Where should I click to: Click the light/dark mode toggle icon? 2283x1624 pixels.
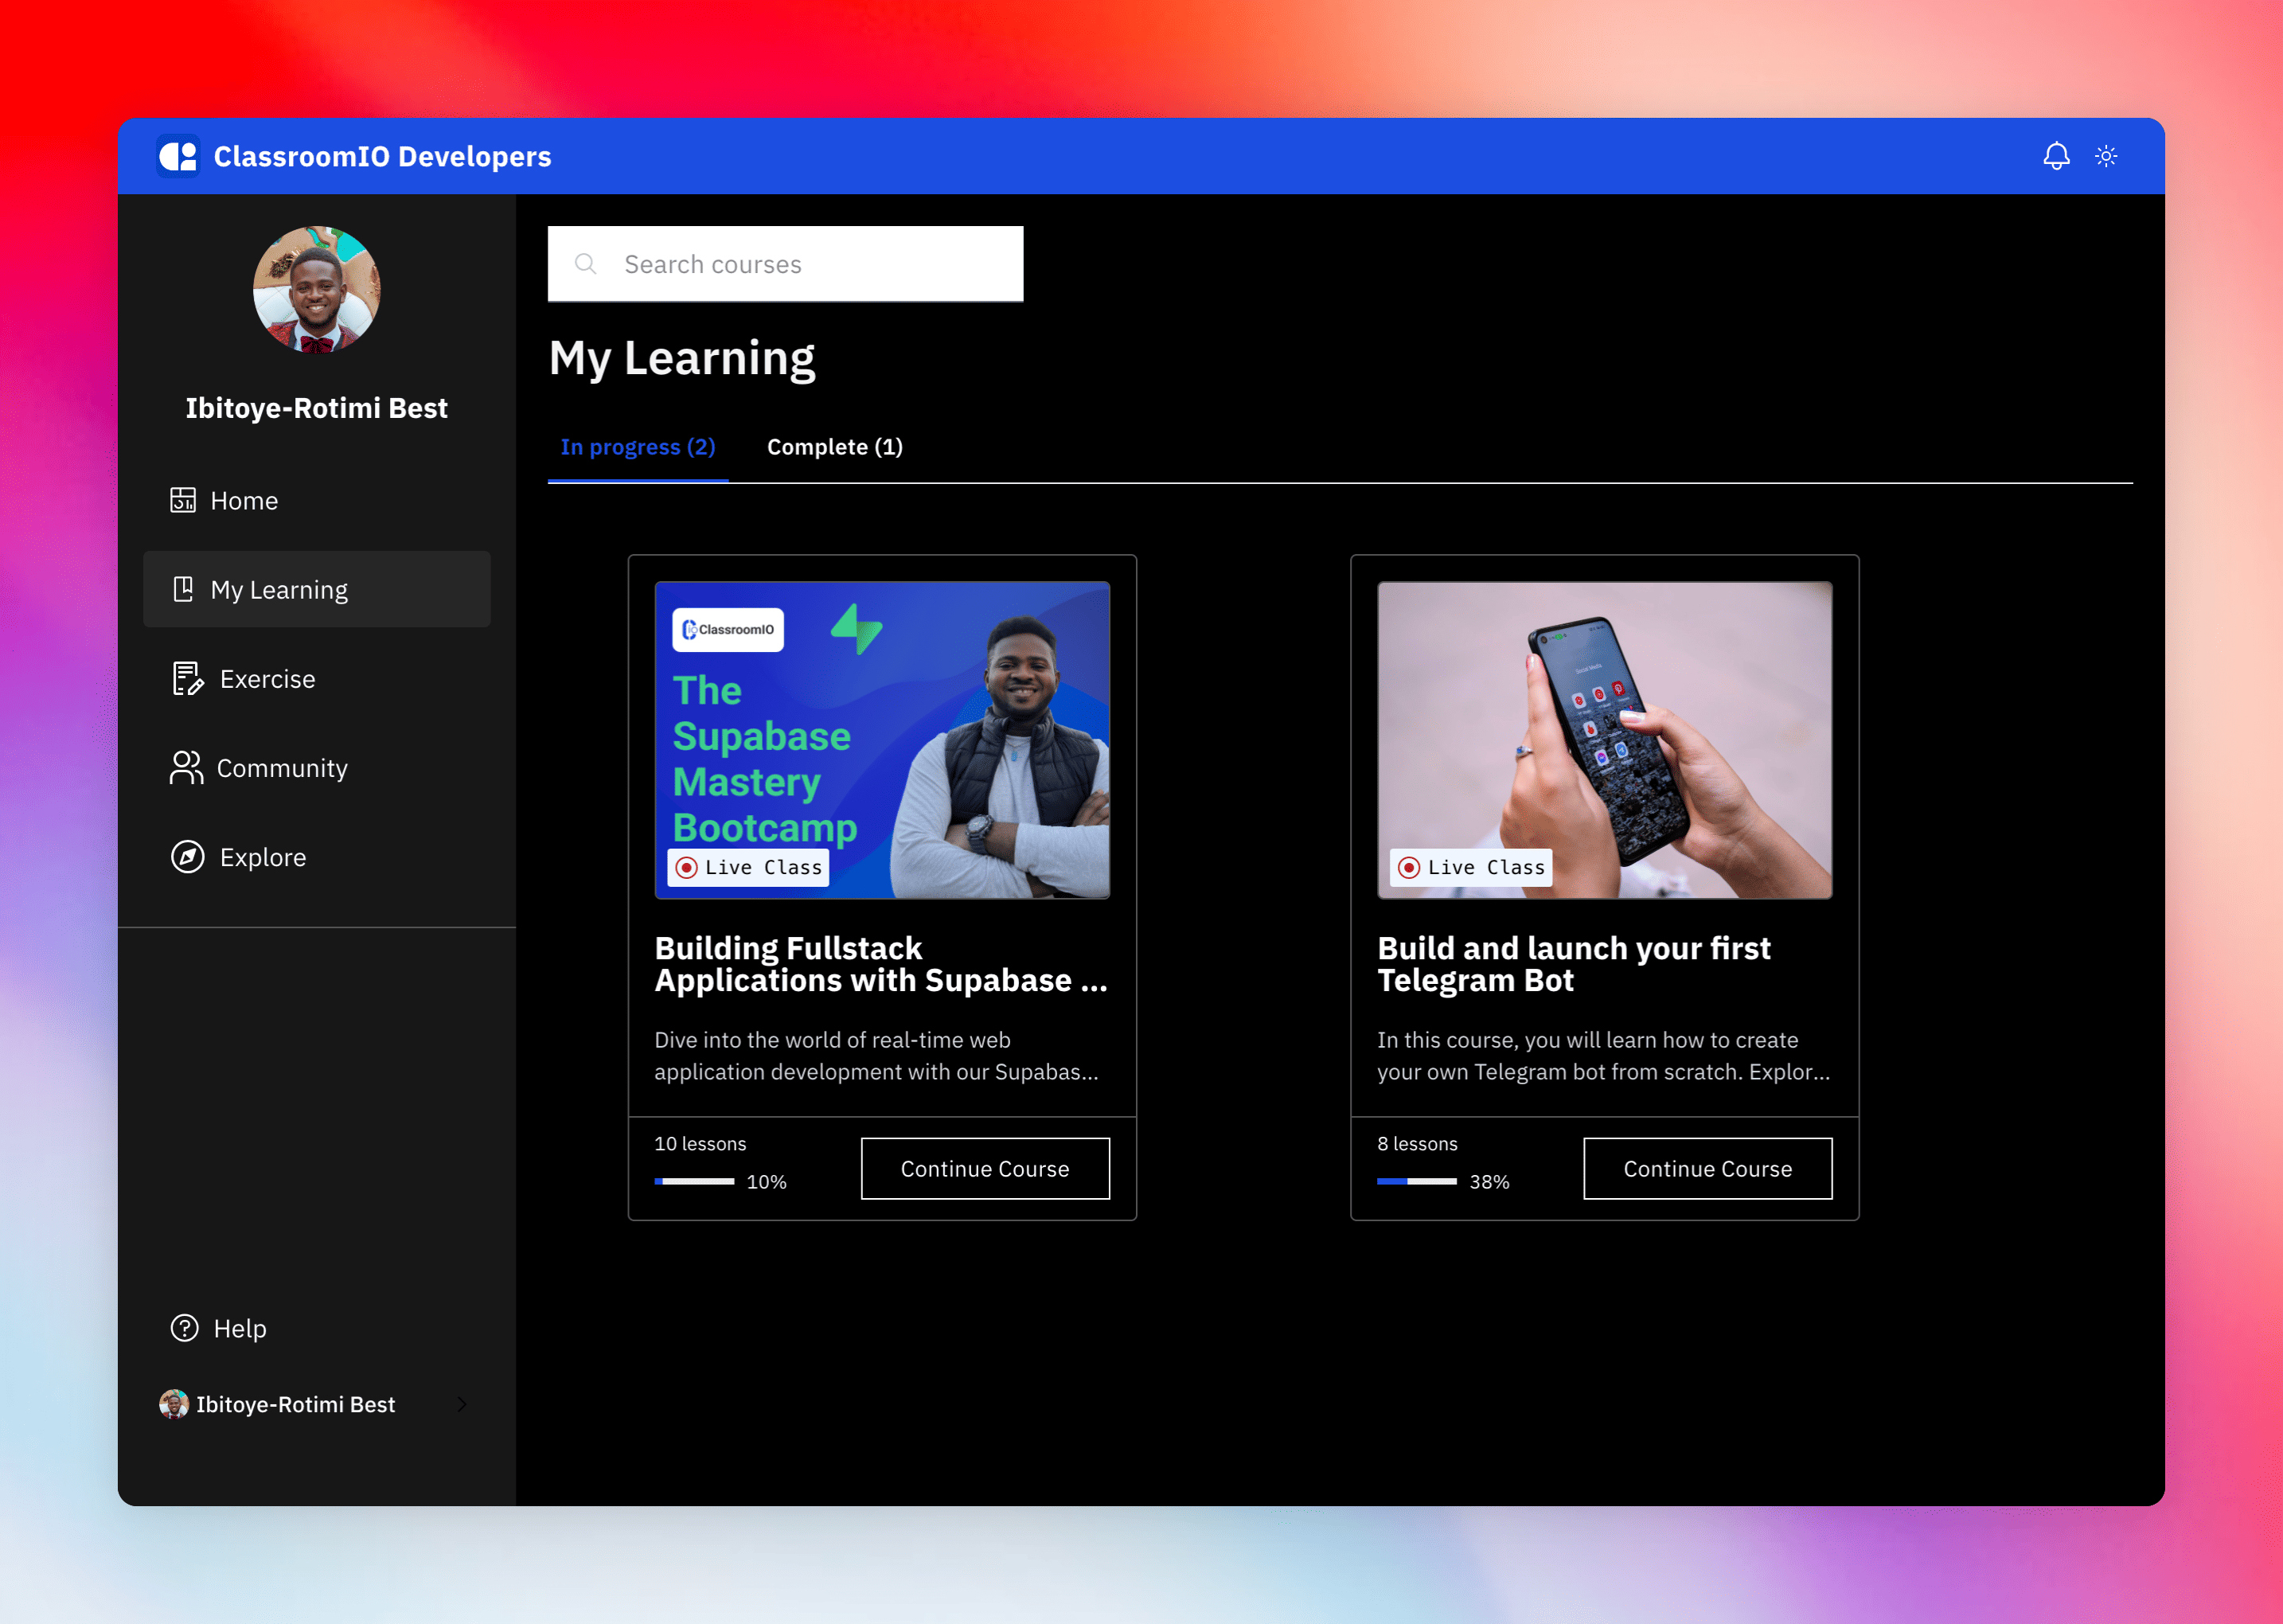click(x=2107, y=156)
